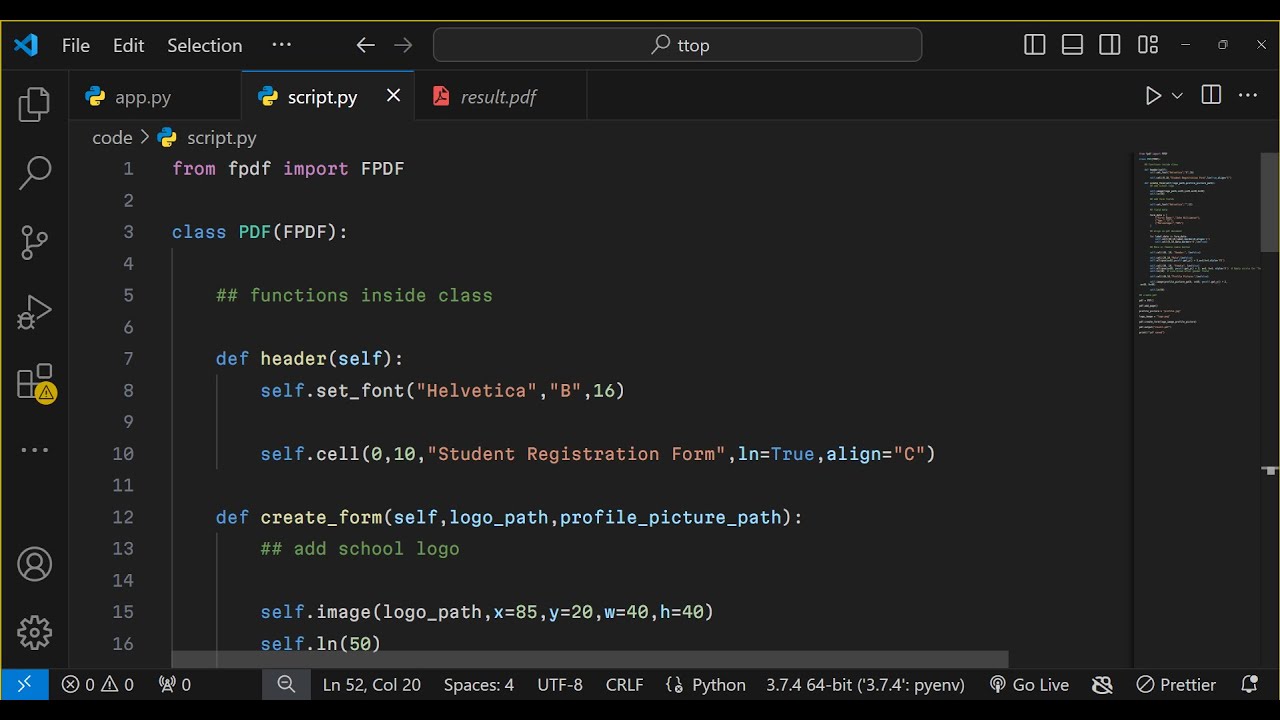Run the Python file with play icon
The width and height of the screenshot is (1280, 720).
click(x=1153, y=96)
